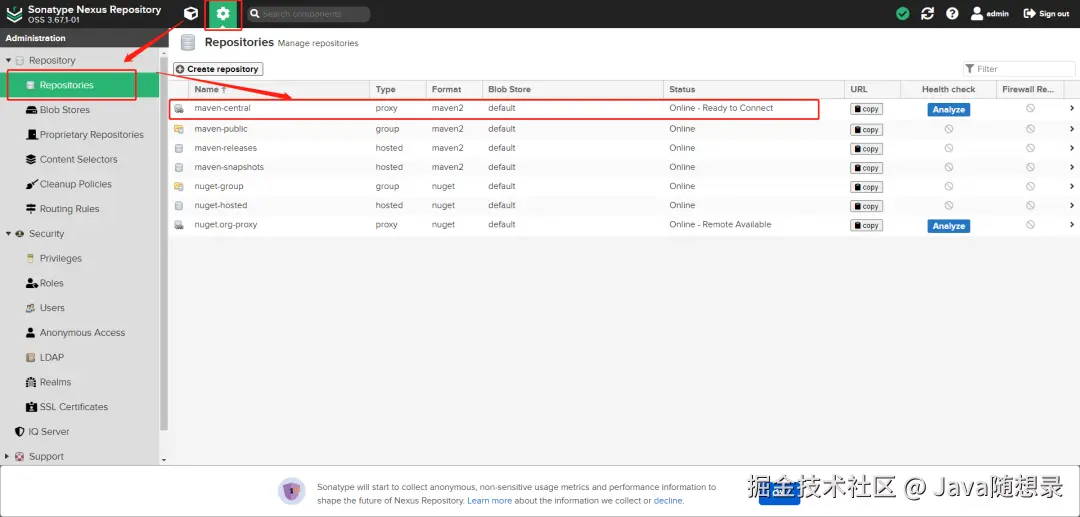Click firewall report icon for maven-central
The image size is (1080, 517).
[x=1030, y=109]
